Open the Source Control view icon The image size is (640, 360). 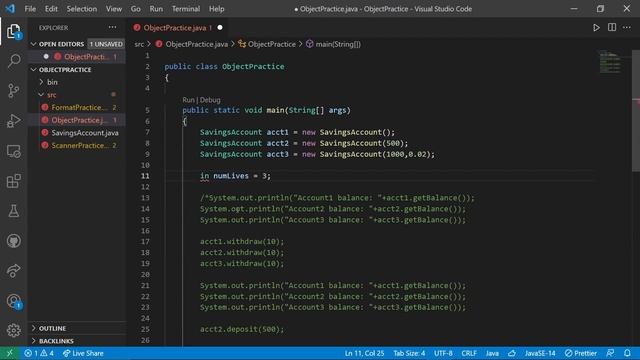point(13,91)
